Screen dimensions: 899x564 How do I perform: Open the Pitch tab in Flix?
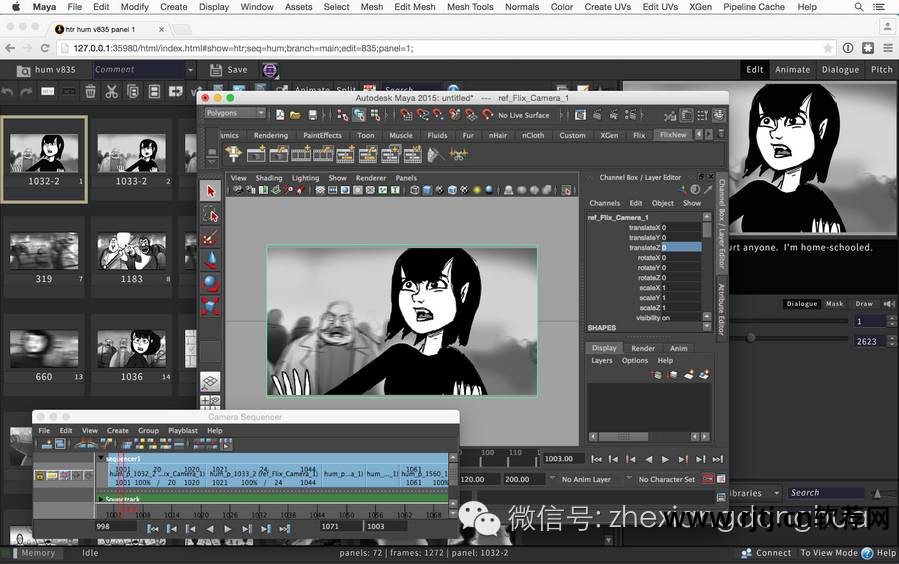click(x=881, y=70)
